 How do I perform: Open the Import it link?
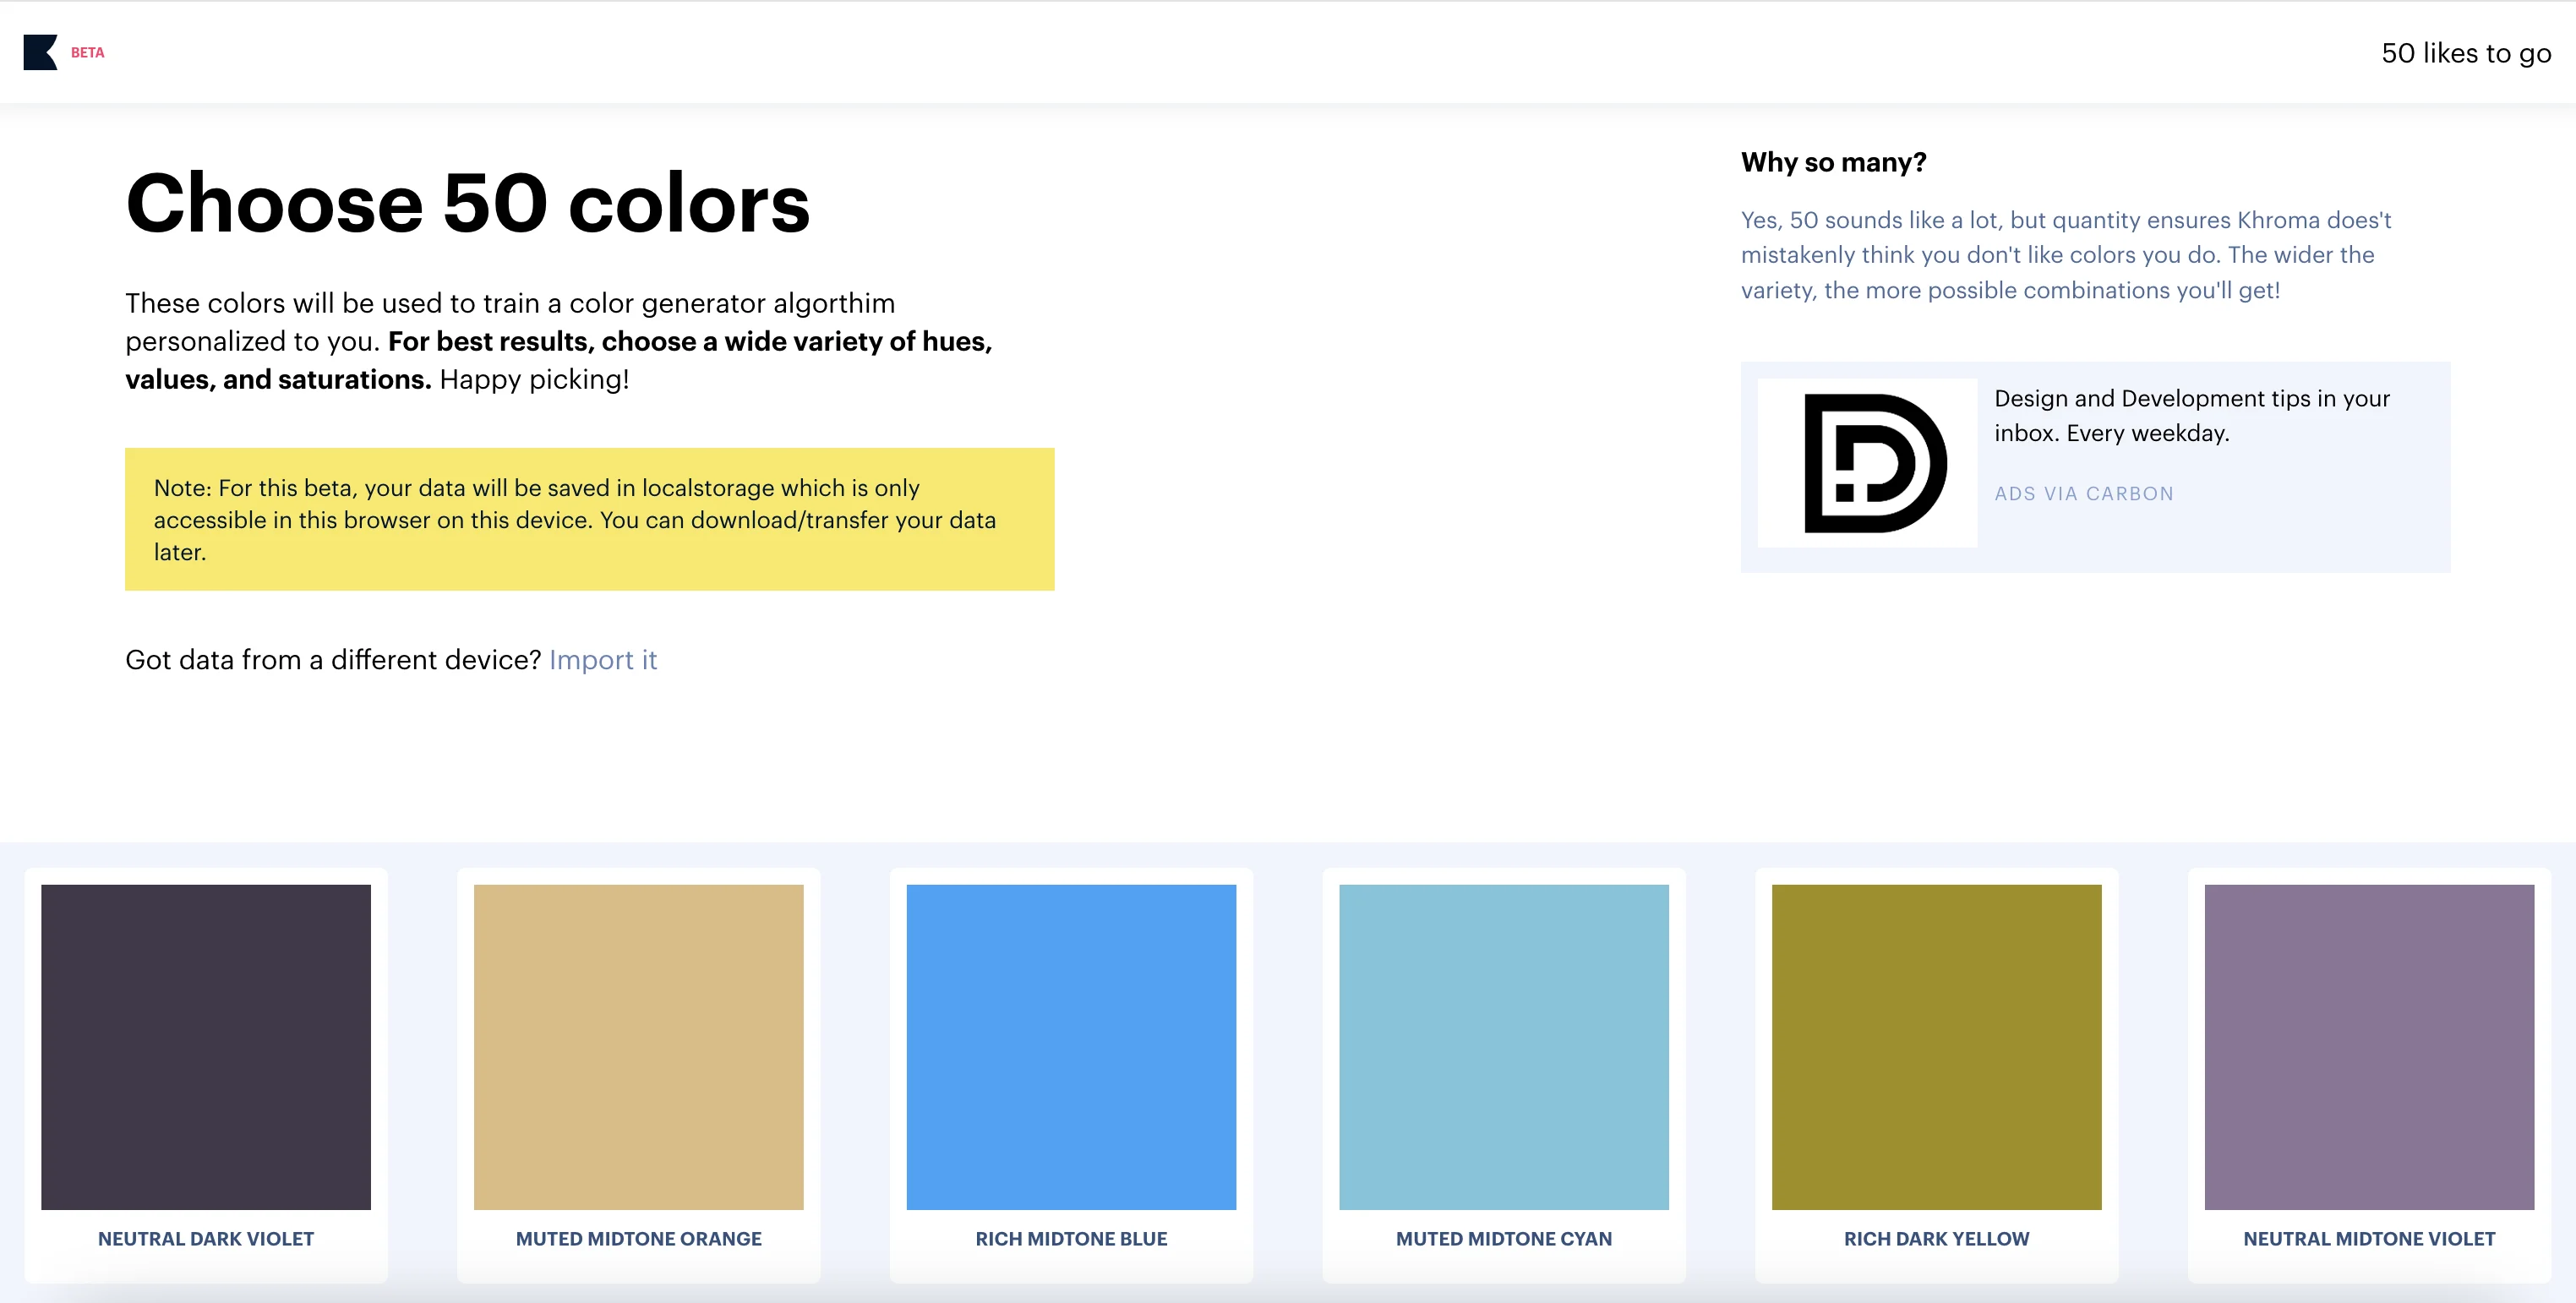[602, 660]
